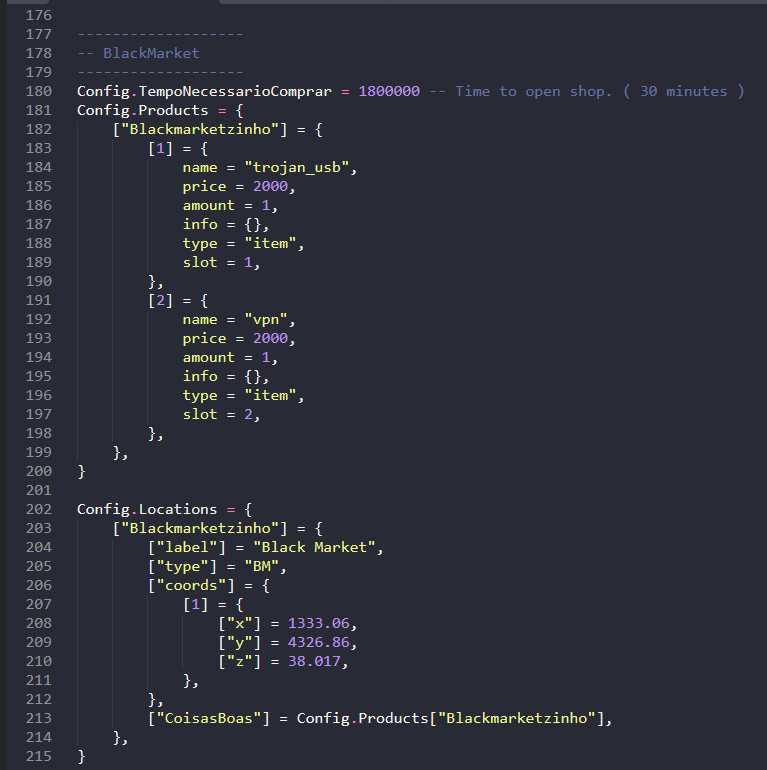767x770 pixels.
Task: Click "info = {}" on line 187
Action: [221, 224]
